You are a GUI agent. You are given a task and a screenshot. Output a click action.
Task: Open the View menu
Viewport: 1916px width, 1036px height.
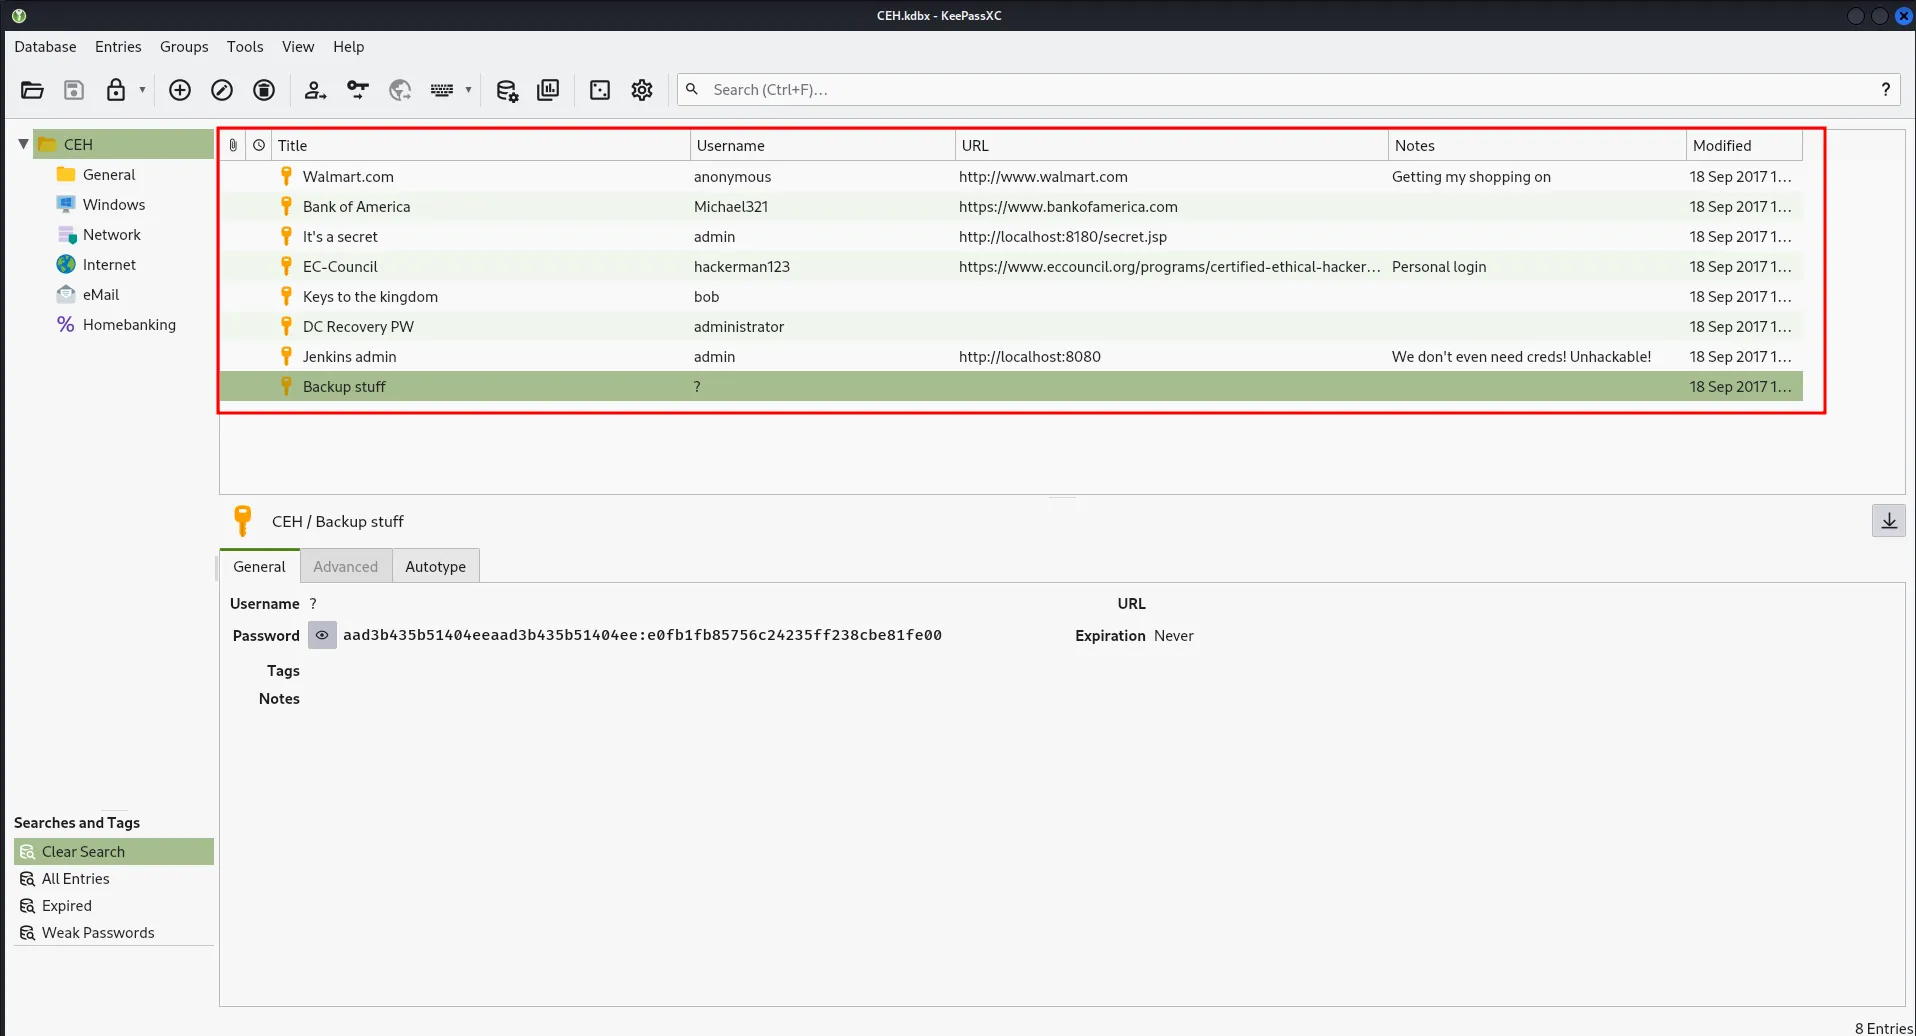pyautogui.click(x=298, y=47)
